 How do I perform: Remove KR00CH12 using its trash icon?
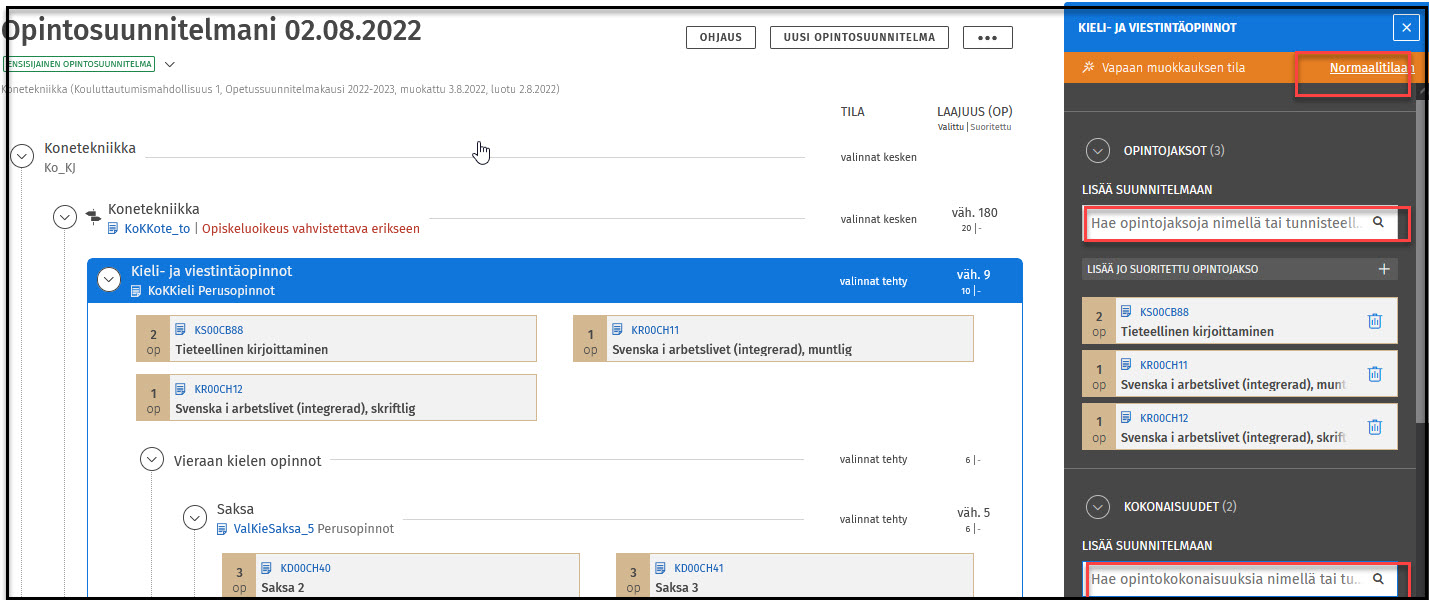click(x=1374, y=427)
